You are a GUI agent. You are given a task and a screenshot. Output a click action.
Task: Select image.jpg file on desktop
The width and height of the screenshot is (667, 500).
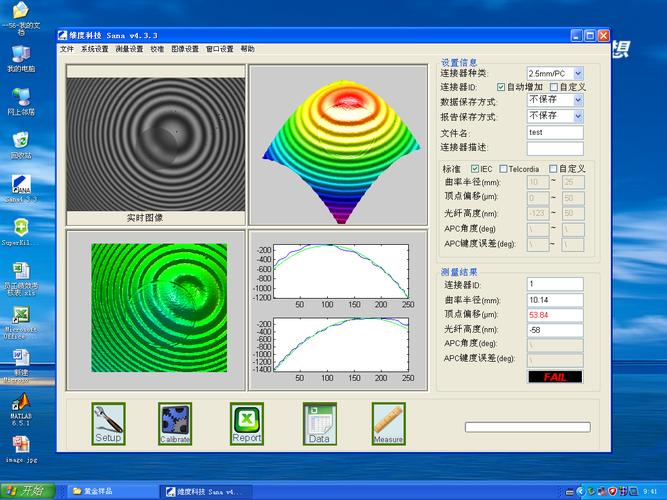[x=21, y=449]
